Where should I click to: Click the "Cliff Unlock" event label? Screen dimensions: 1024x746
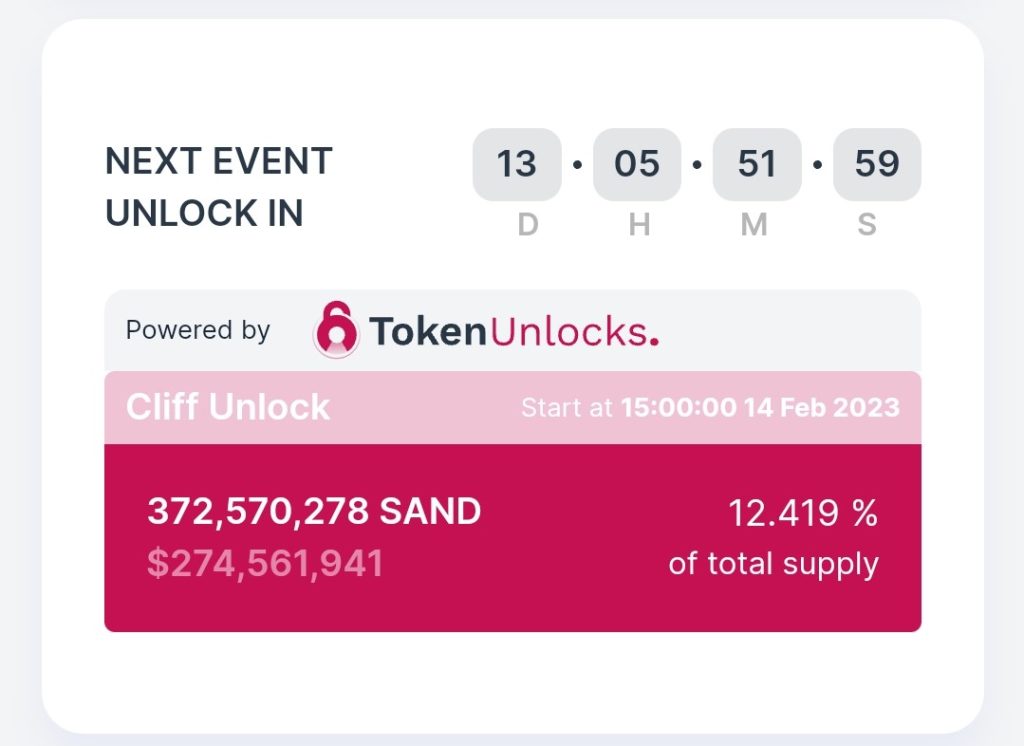point(228,407)
